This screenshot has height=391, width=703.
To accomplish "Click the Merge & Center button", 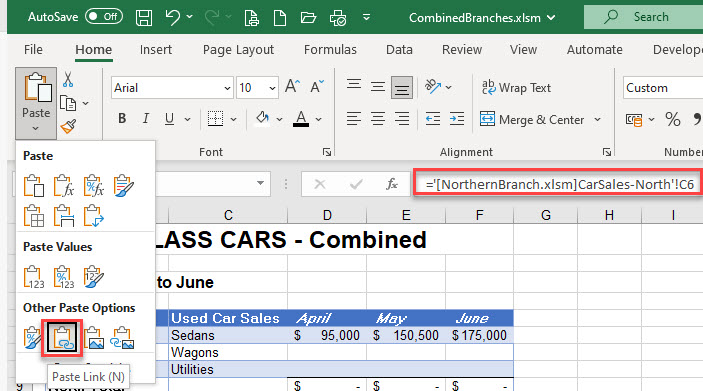I will (x=532, y=120).
